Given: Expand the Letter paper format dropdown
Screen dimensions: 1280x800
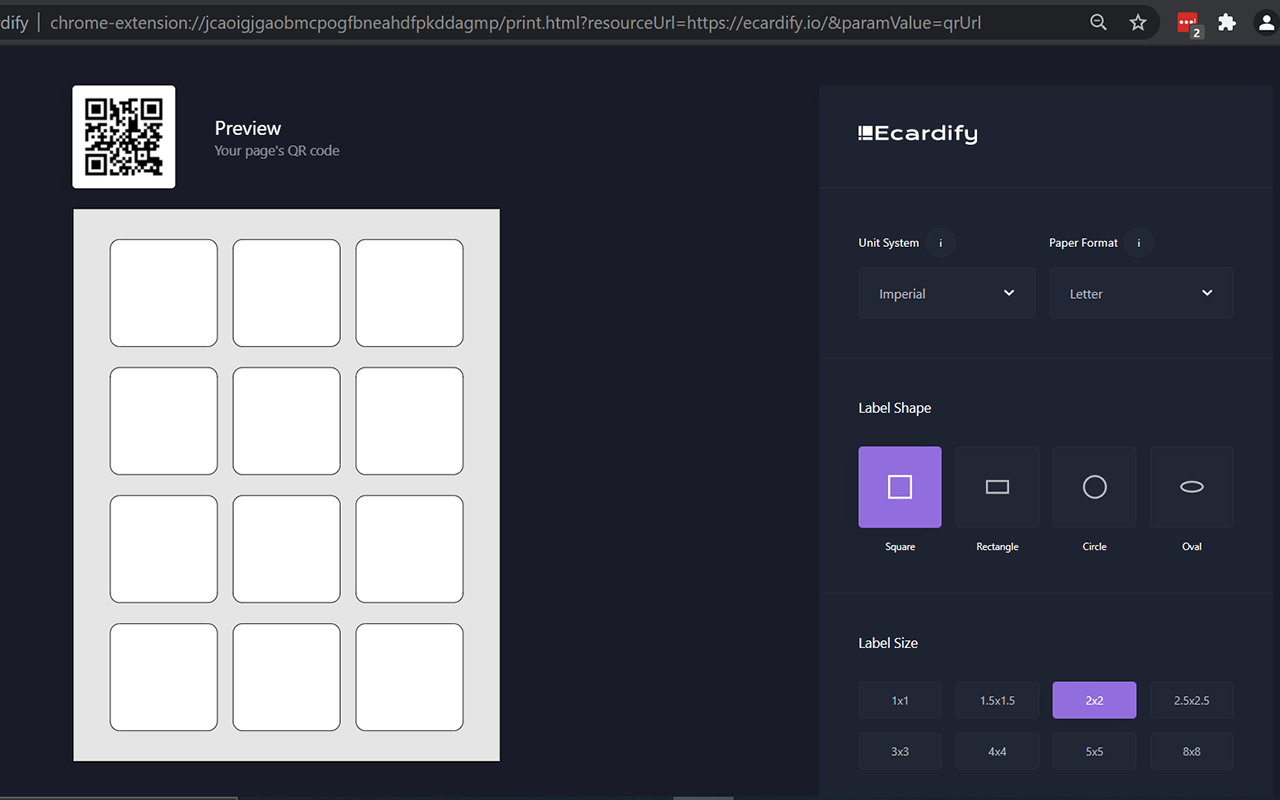Looking at the screenshot, I should [x=1141, y=293].
